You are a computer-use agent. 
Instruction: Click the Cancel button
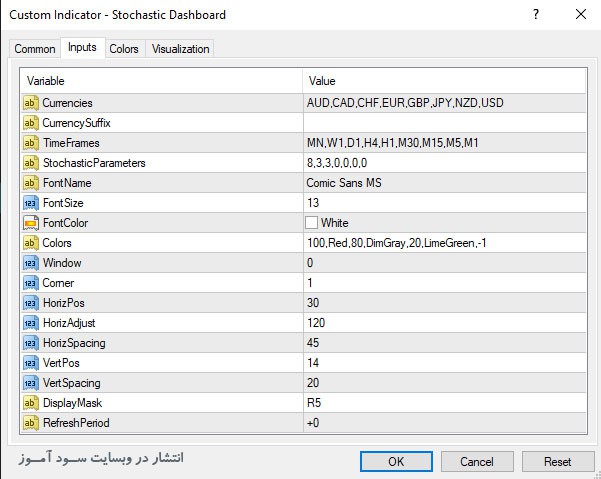(x=477, y=462)
